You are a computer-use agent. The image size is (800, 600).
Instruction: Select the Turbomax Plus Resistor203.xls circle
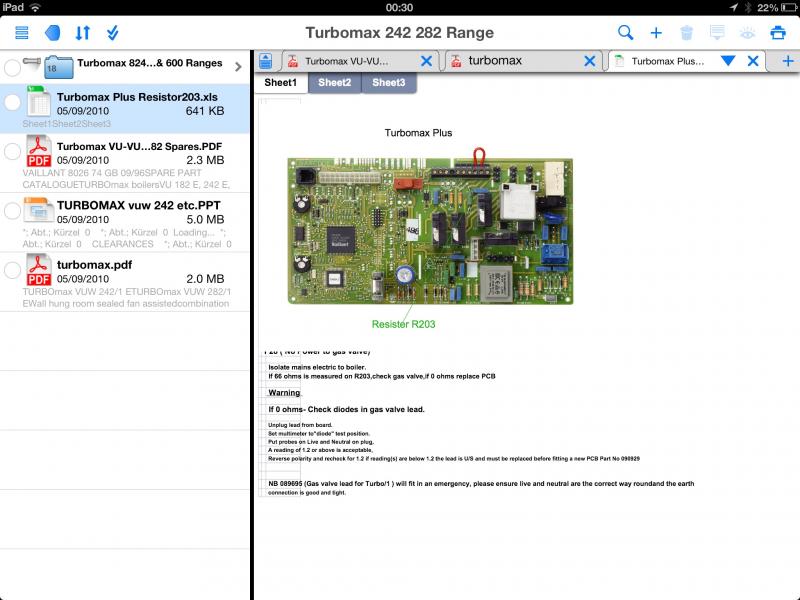pyautogui.click(x=12, y=103)
